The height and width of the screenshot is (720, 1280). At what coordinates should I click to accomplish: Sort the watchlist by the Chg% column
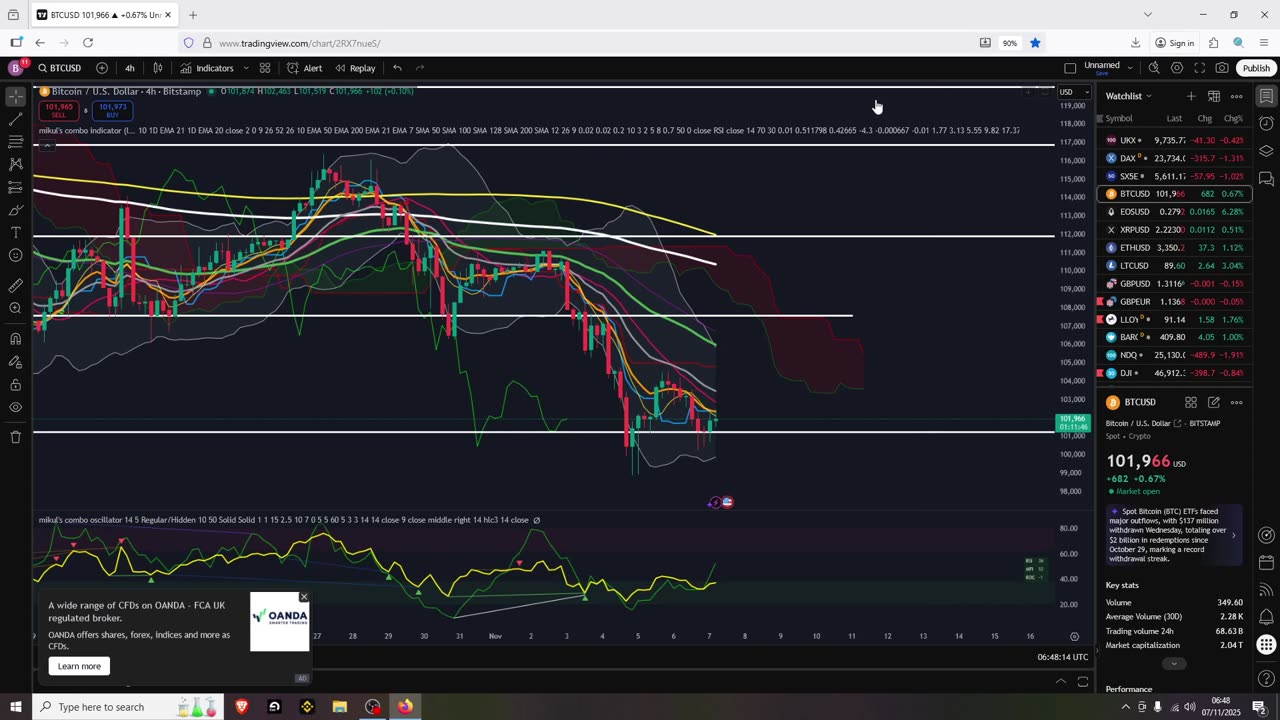1233,118
